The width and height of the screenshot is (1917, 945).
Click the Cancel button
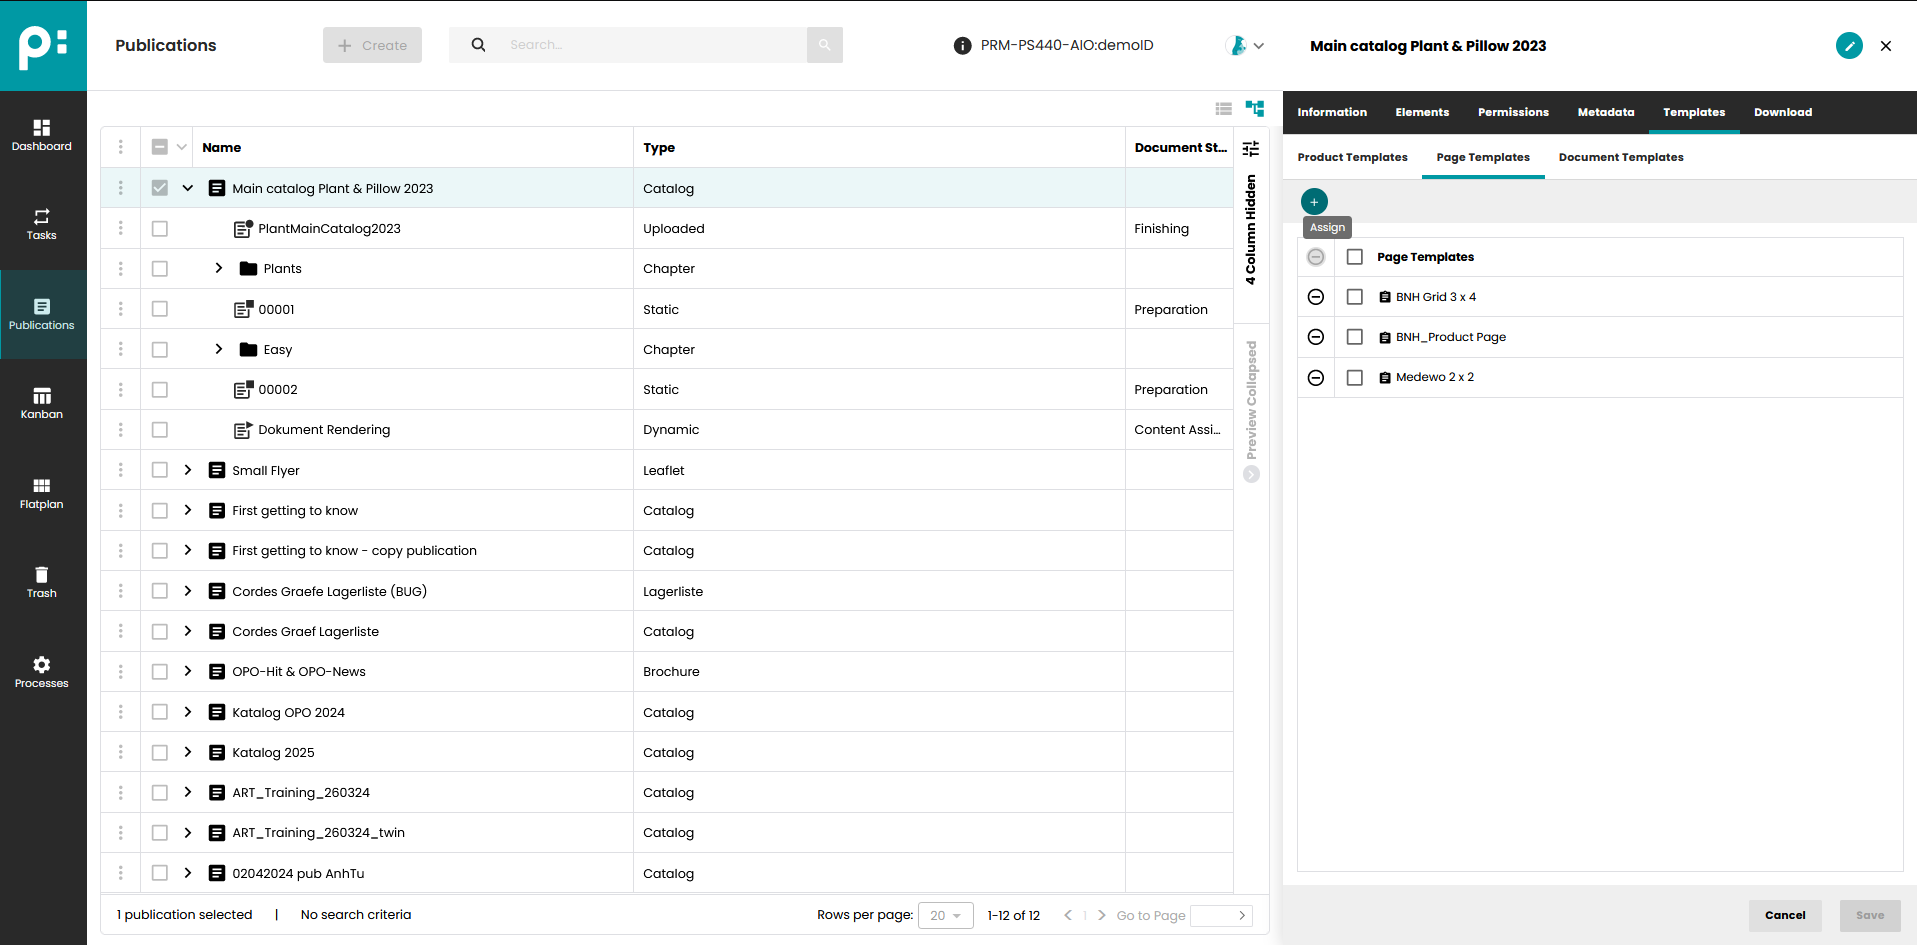pyautogui.click(x=1784, y=915)
